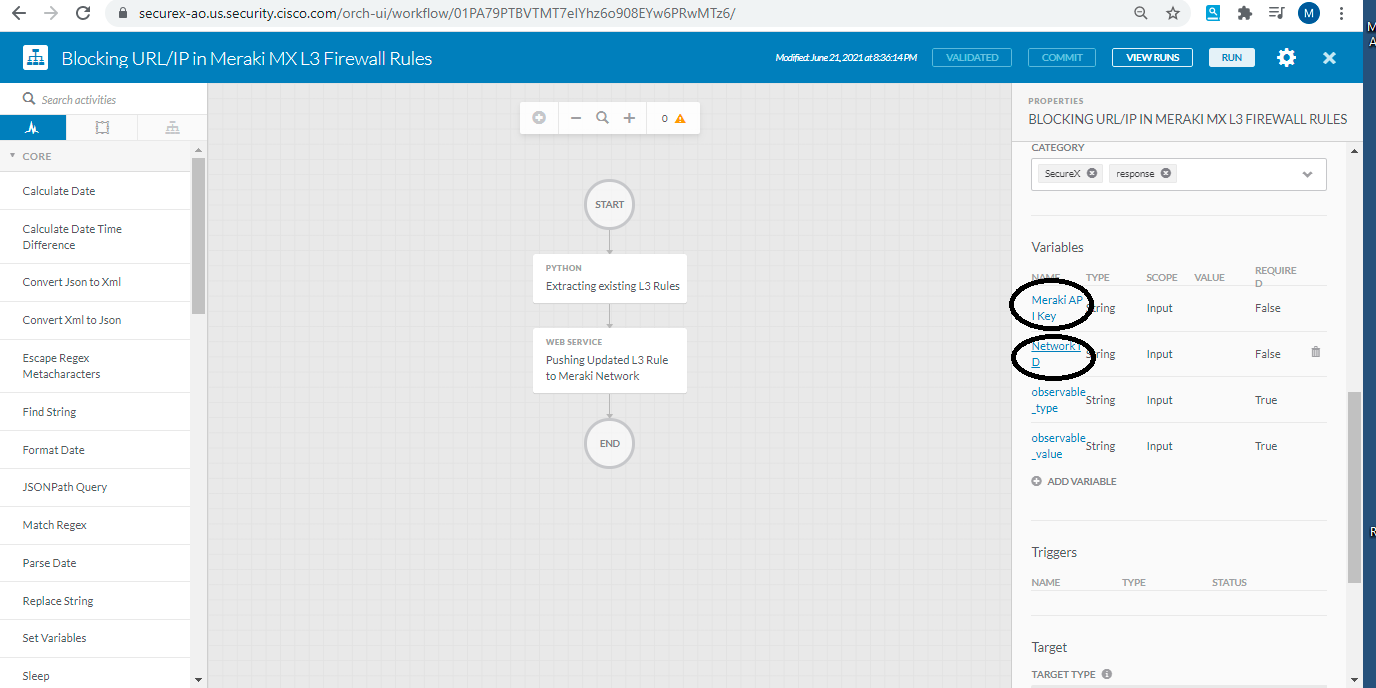Reload the browser page
The width and height of the screenshot is (1376, 688).
point(83,13)
